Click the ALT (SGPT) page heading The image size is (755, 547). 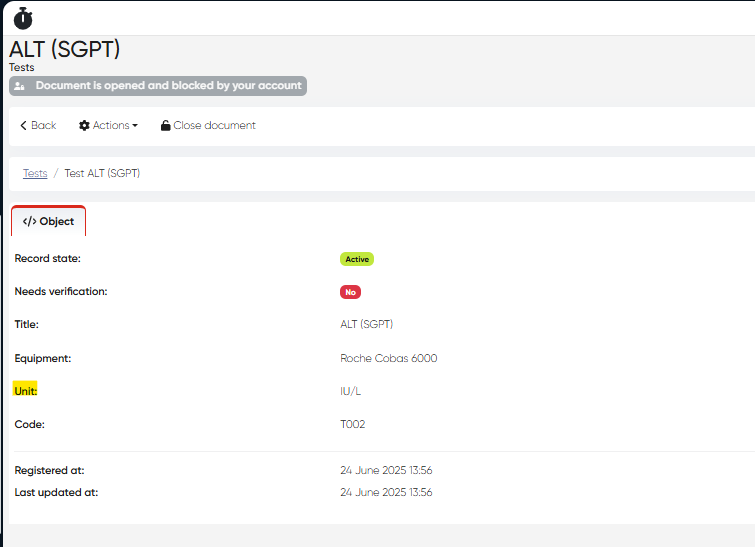(64, 49)
